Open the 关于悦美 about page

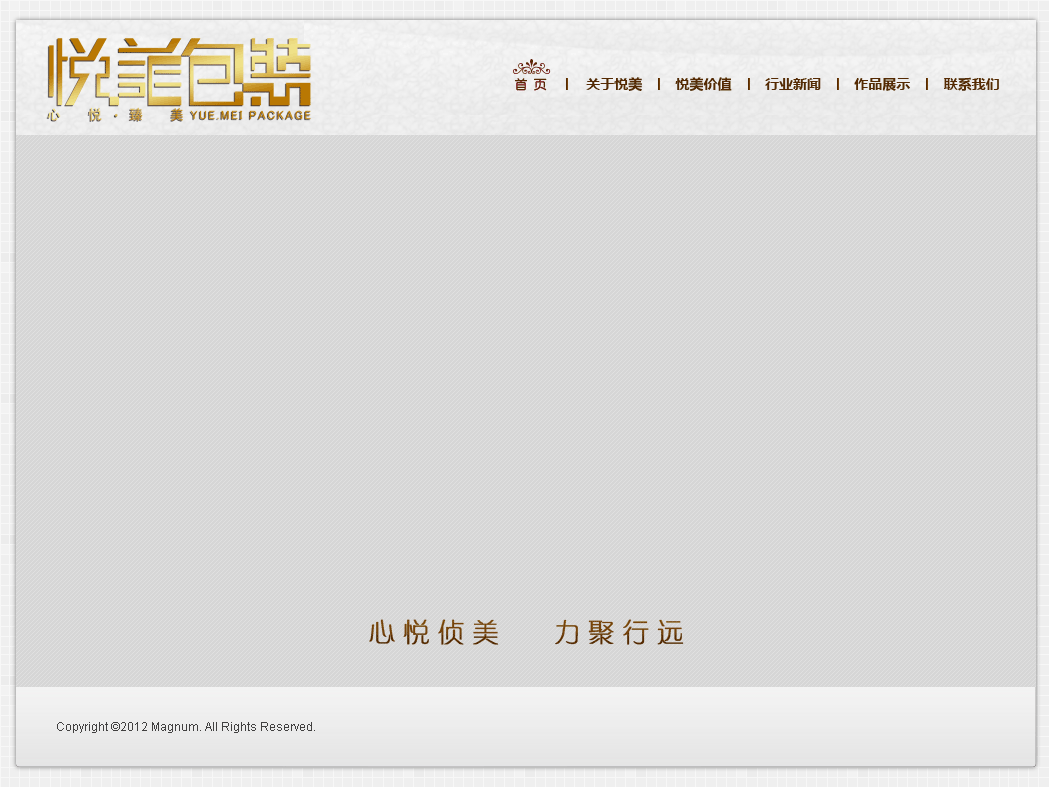coord(613,85)
